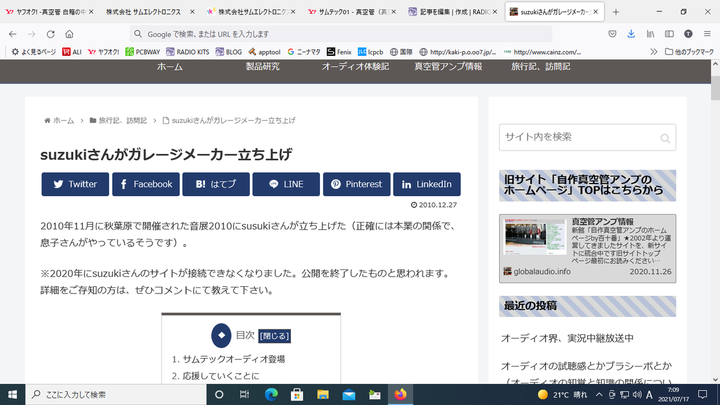Open the Fenix bookmark

(x=339, y=52)
